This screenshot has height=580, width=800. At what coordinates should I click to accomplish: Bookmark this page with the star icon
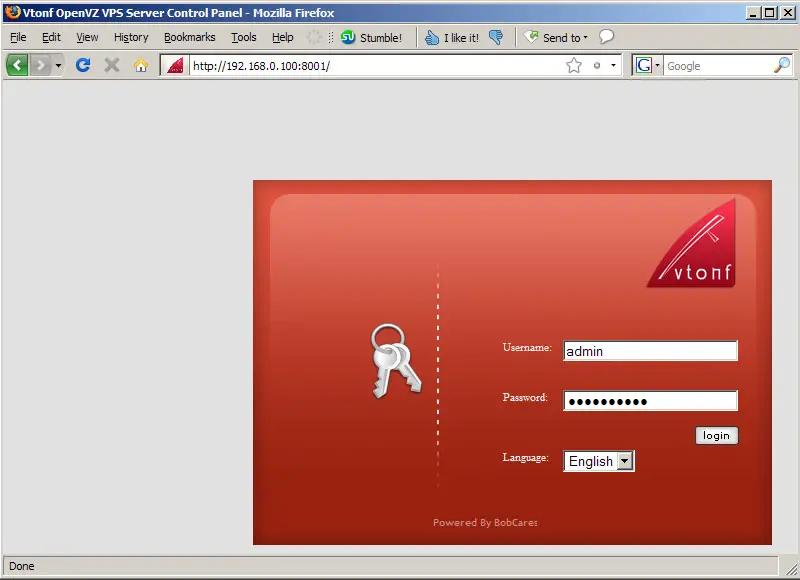574,65
